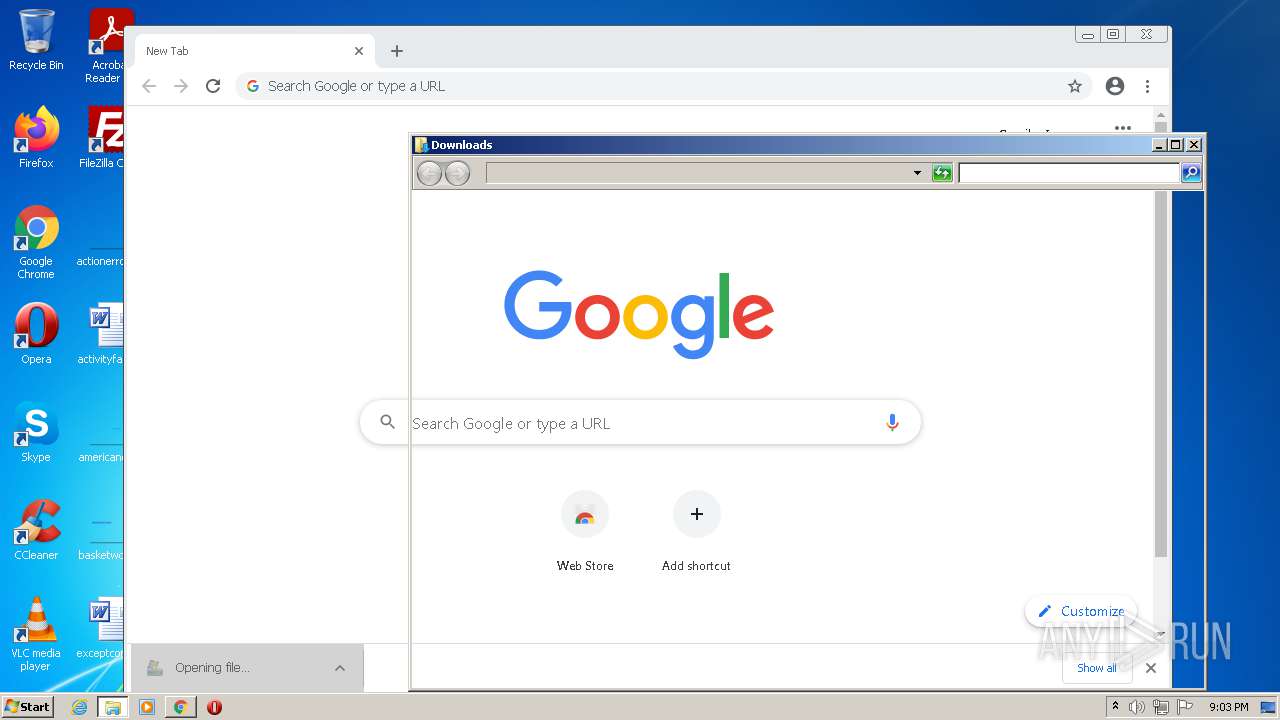Open Firefox desktop icon
Viewport: 1280px width, 720px height.
(36, 138)
